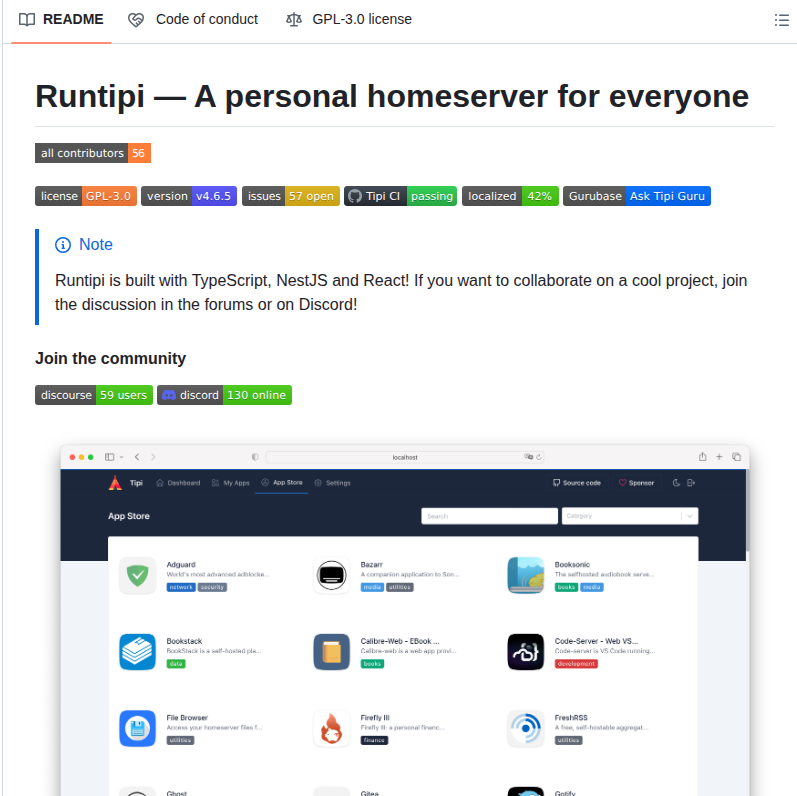The height and width of the screenshot is (796, 797).
Task: Click the book icon beside README
Action: click(x=27, y=19)
